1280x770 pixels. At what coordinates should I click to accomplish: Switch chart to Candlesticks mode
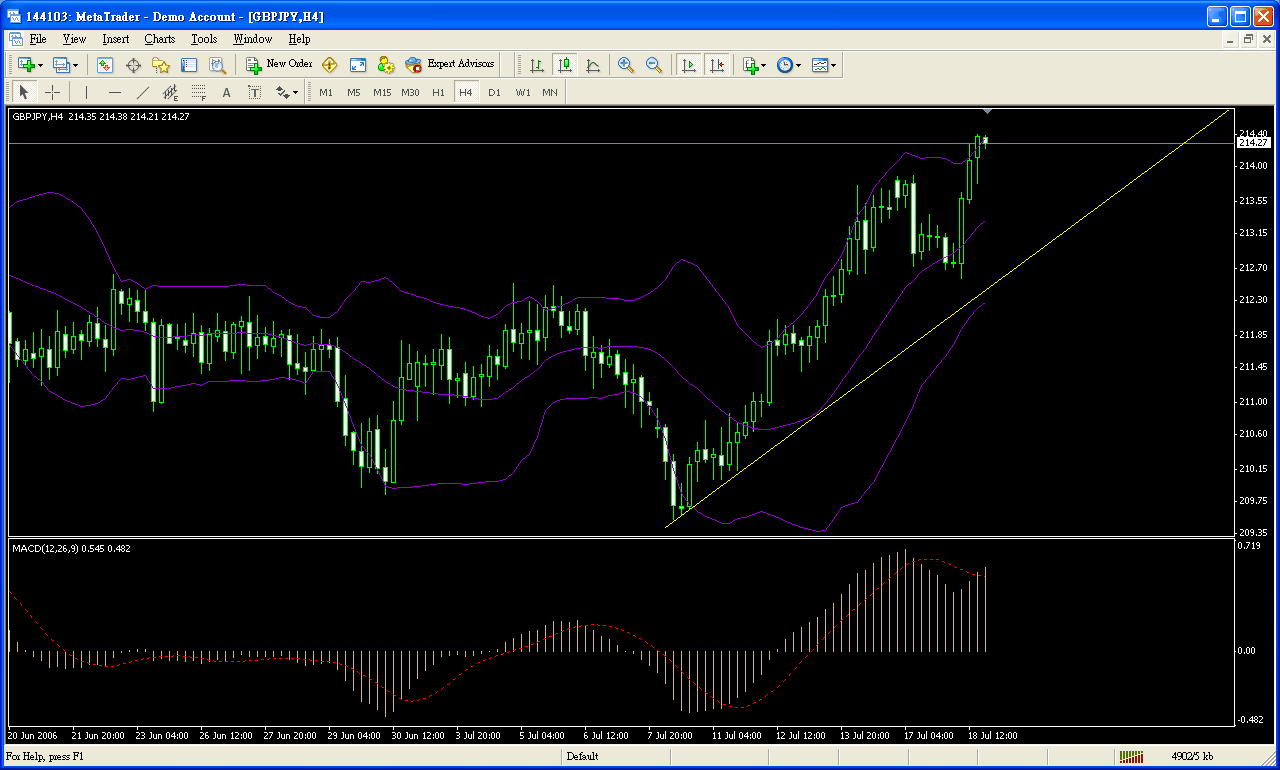point(565,65)
